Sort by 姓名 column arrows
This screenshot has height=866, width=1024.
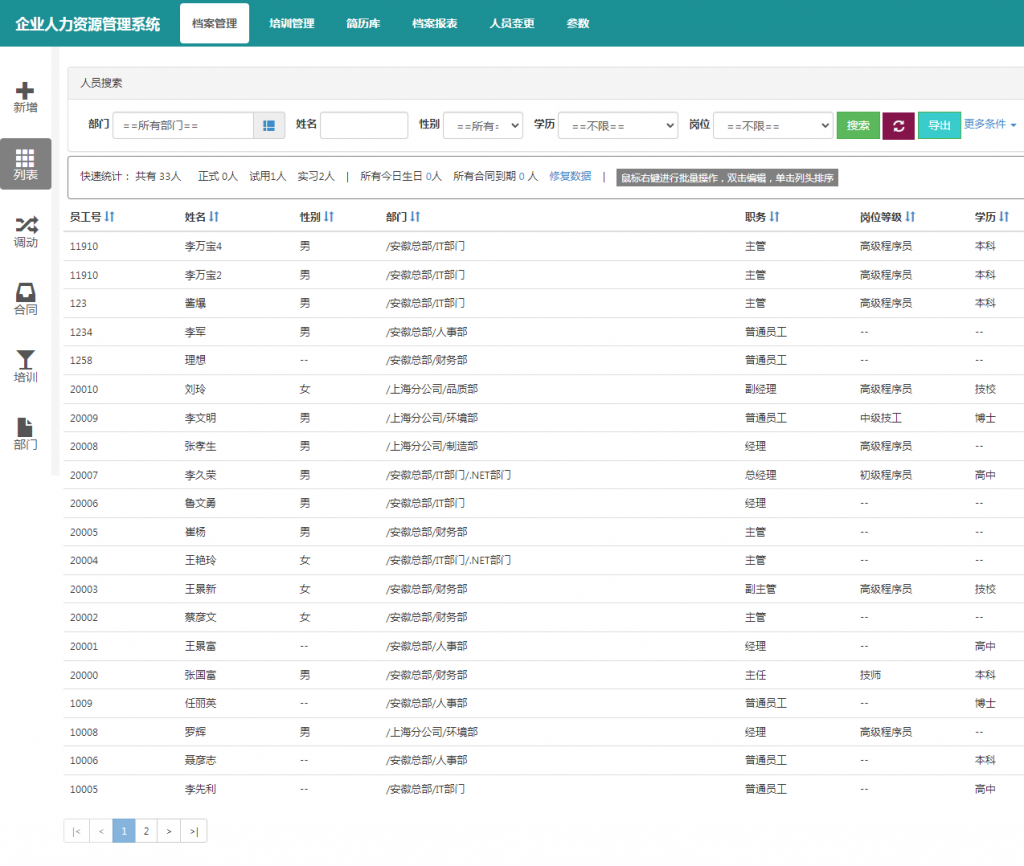click(214, 217)
